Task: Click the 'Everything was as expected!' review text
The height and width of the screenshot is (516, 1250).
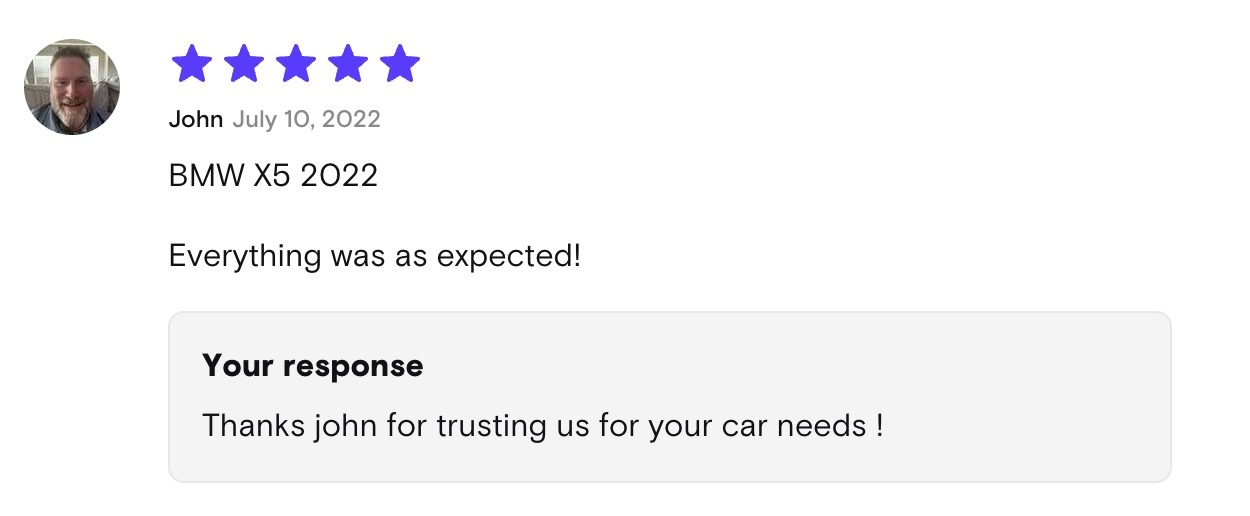Action: coord(375,256)
